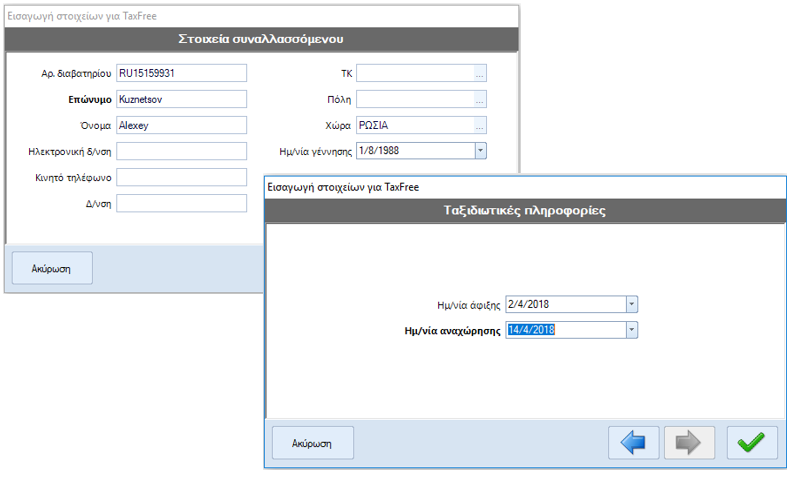Click the front window title Εισαγωγή στοιχείων για TaxFree

tap(343, 187)
